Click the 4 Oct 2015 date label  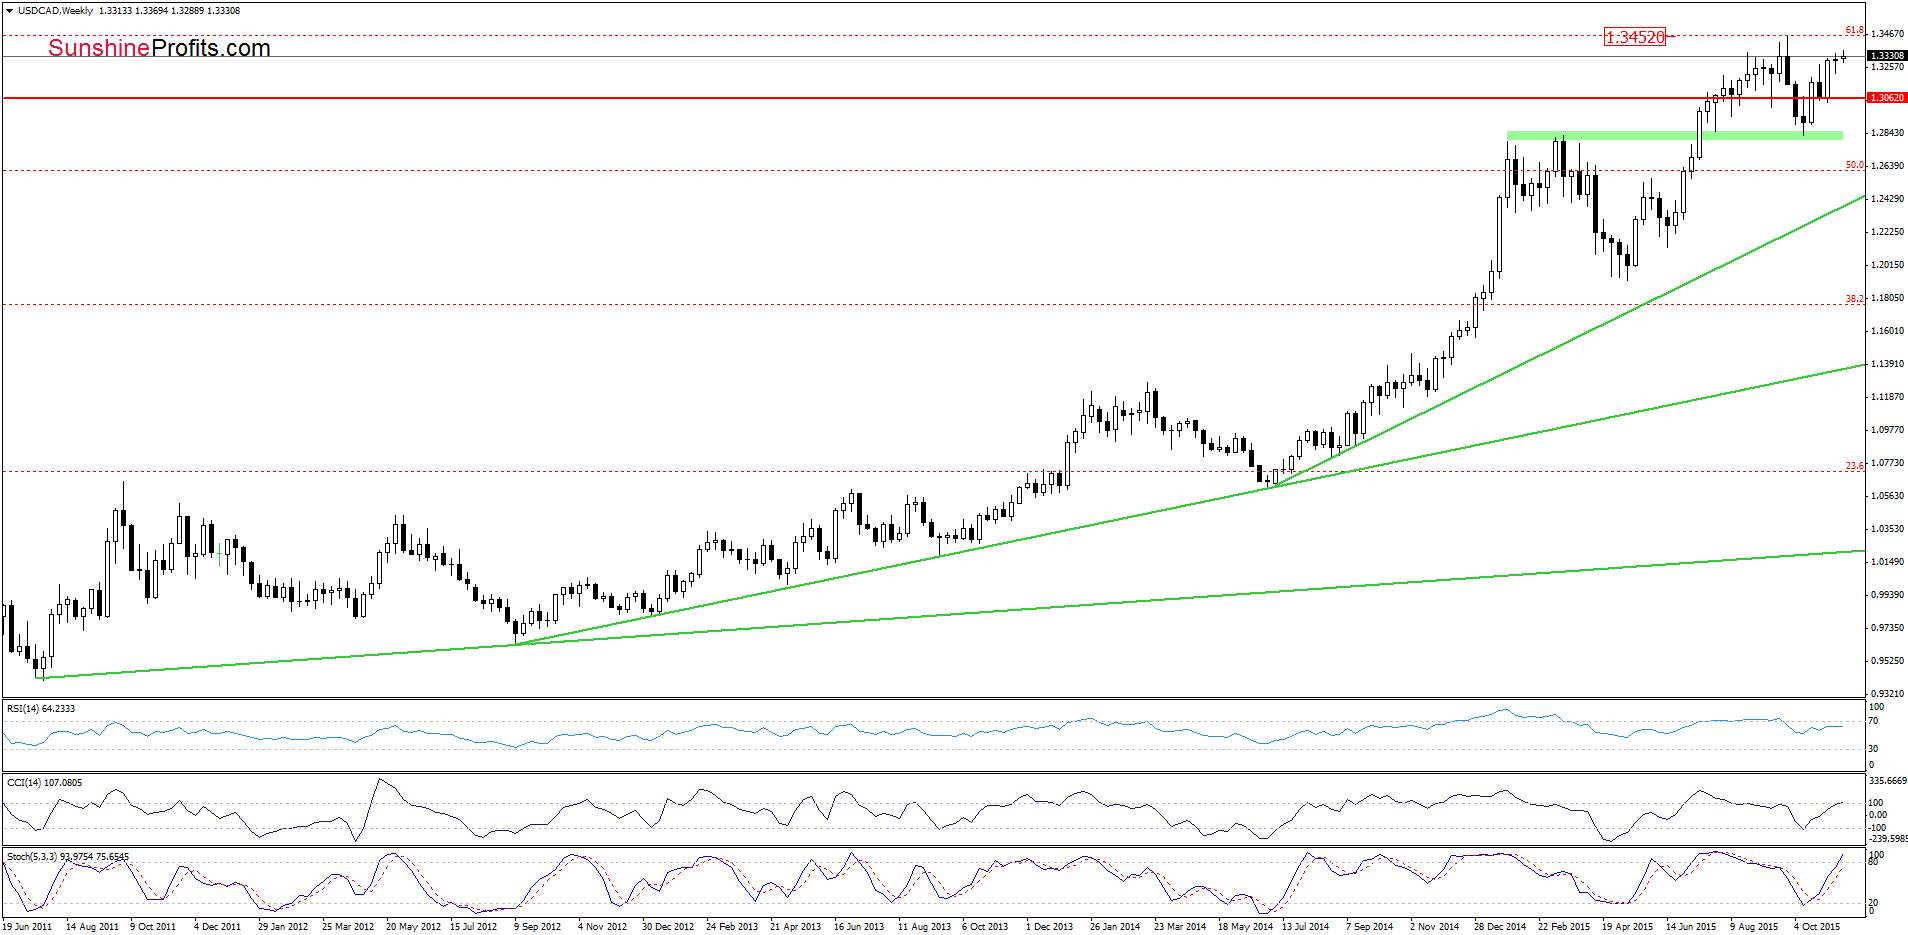point(1817,927)
